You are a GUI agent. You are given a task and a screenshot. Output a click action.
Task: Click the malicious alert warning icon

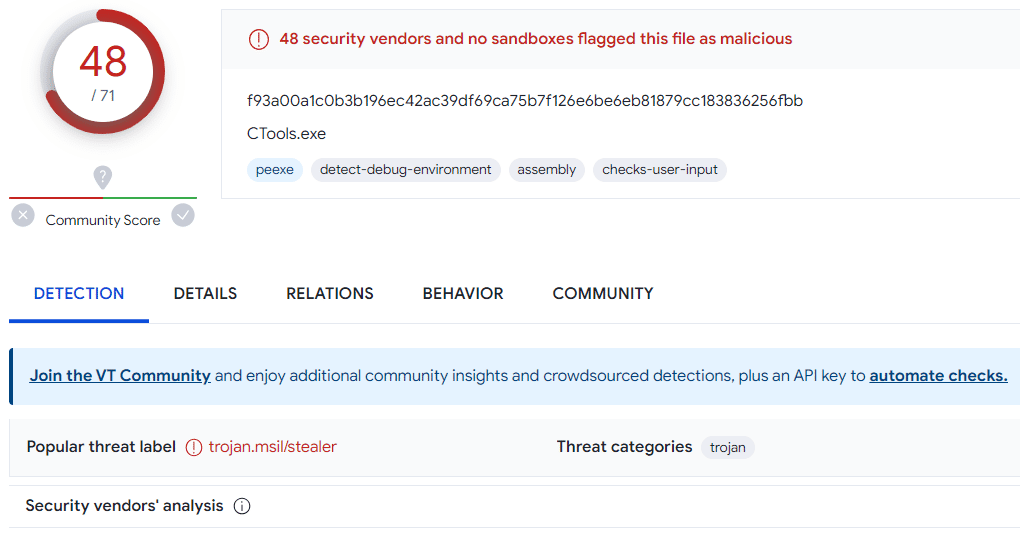tap(259, 40)
